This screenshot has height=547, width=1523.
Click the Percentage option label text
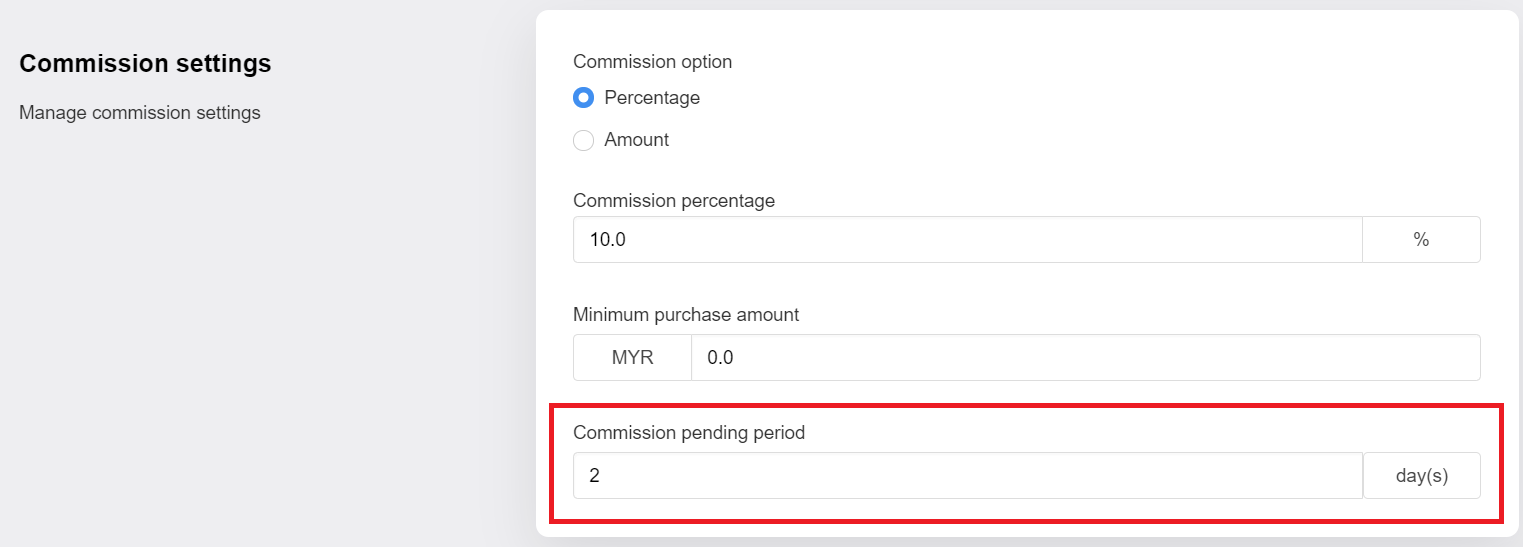(652, 98)
